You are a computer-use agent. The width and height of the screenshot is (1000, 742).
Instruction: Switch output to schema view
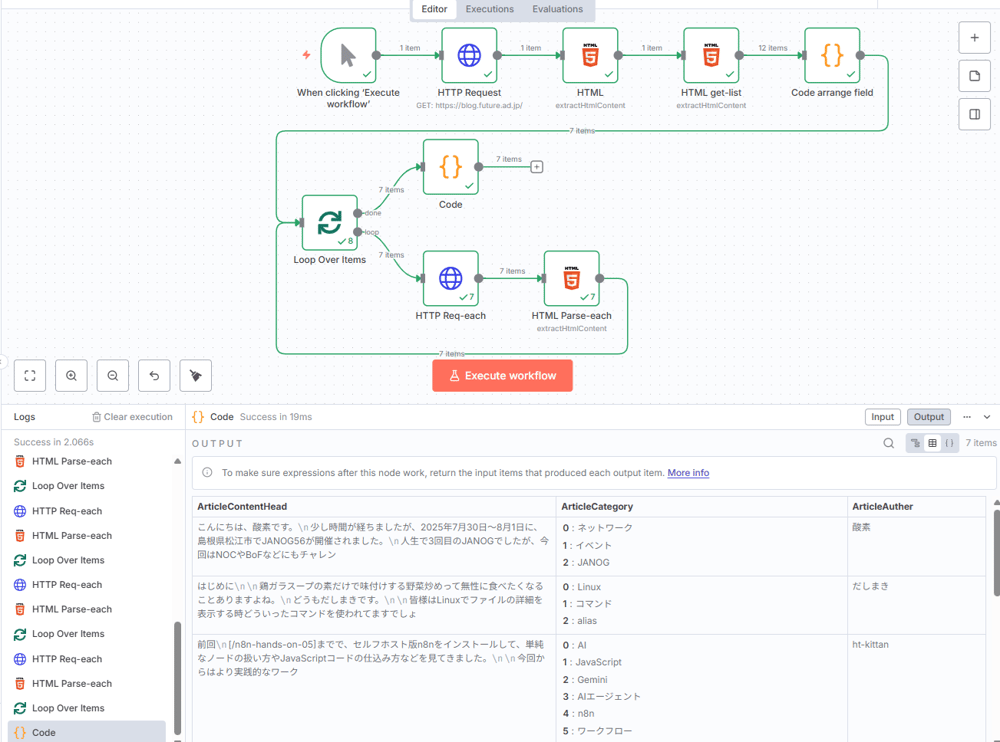915,443
